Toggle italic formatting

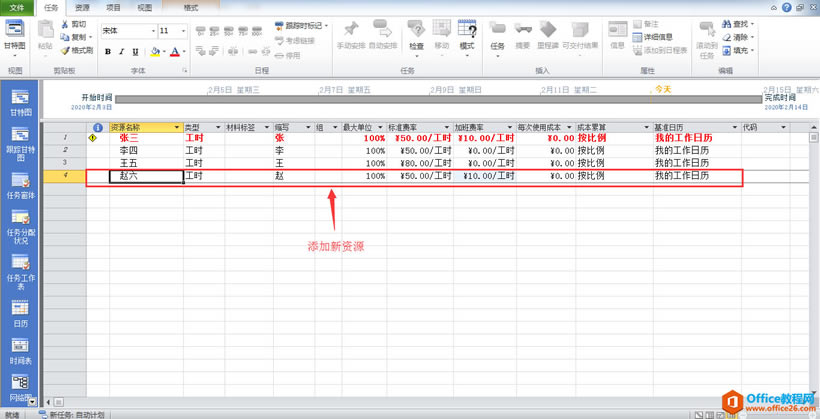coord(122,52)
